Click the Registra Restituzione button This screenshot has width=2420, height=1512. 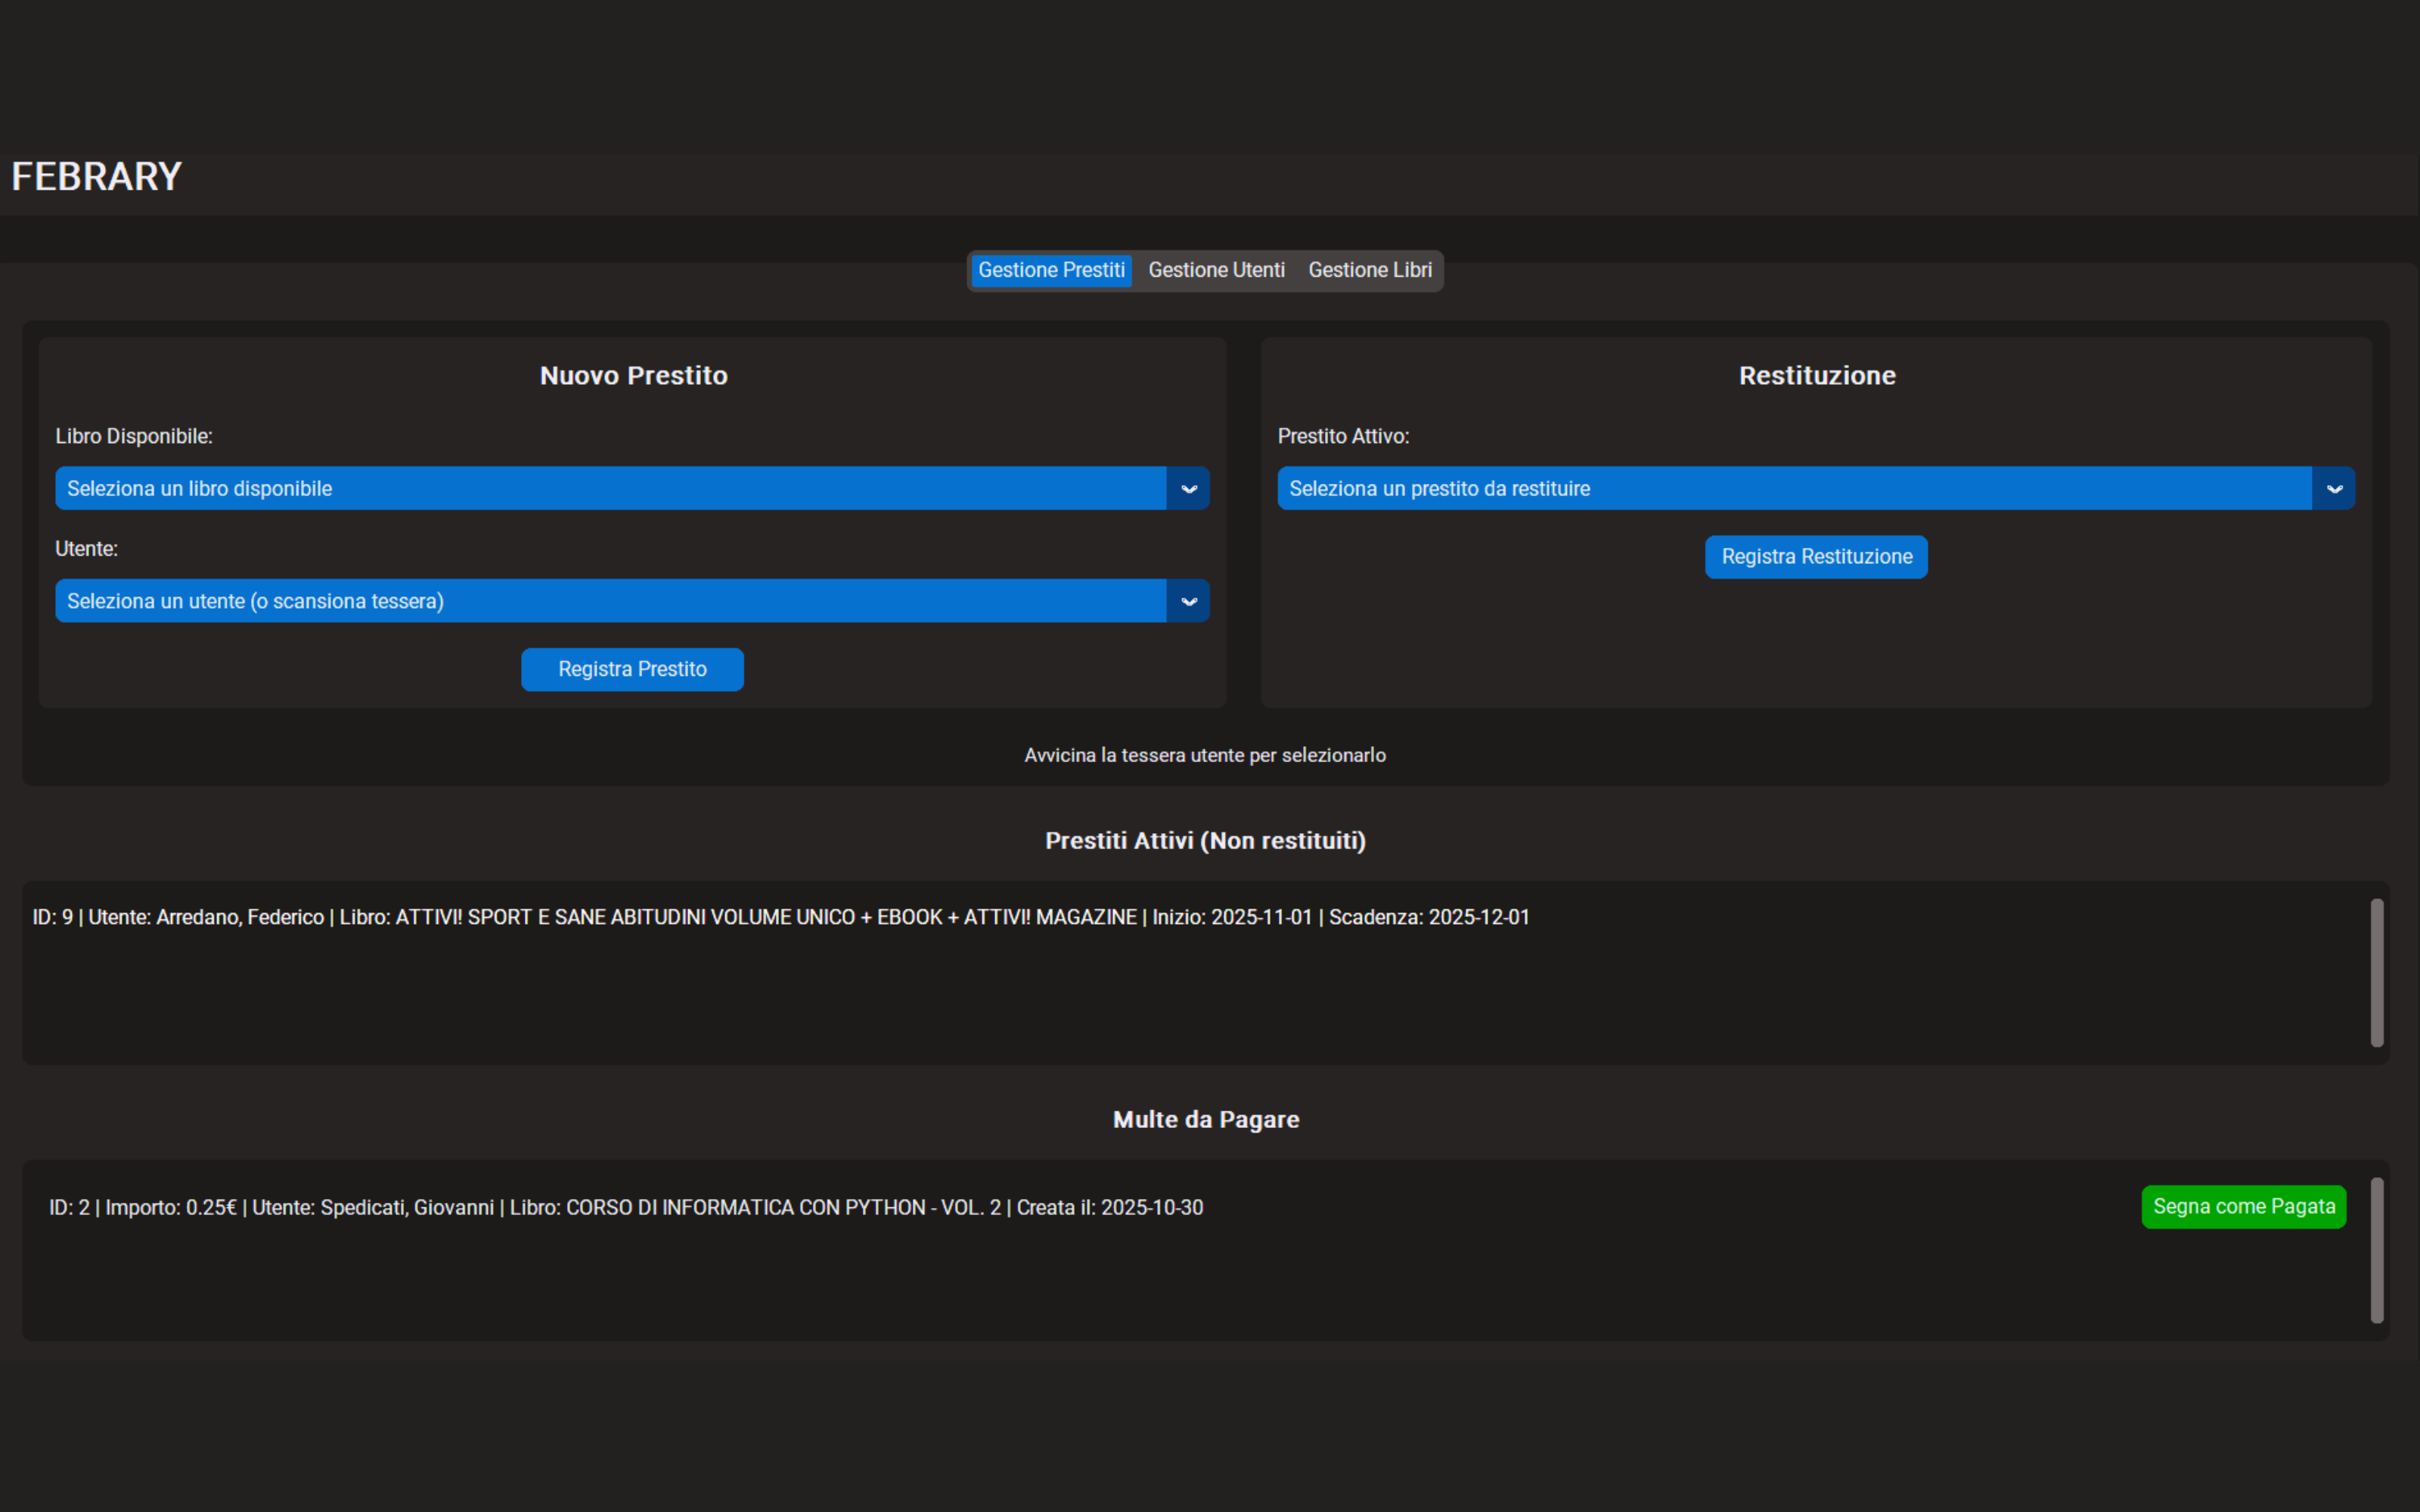1816,557
